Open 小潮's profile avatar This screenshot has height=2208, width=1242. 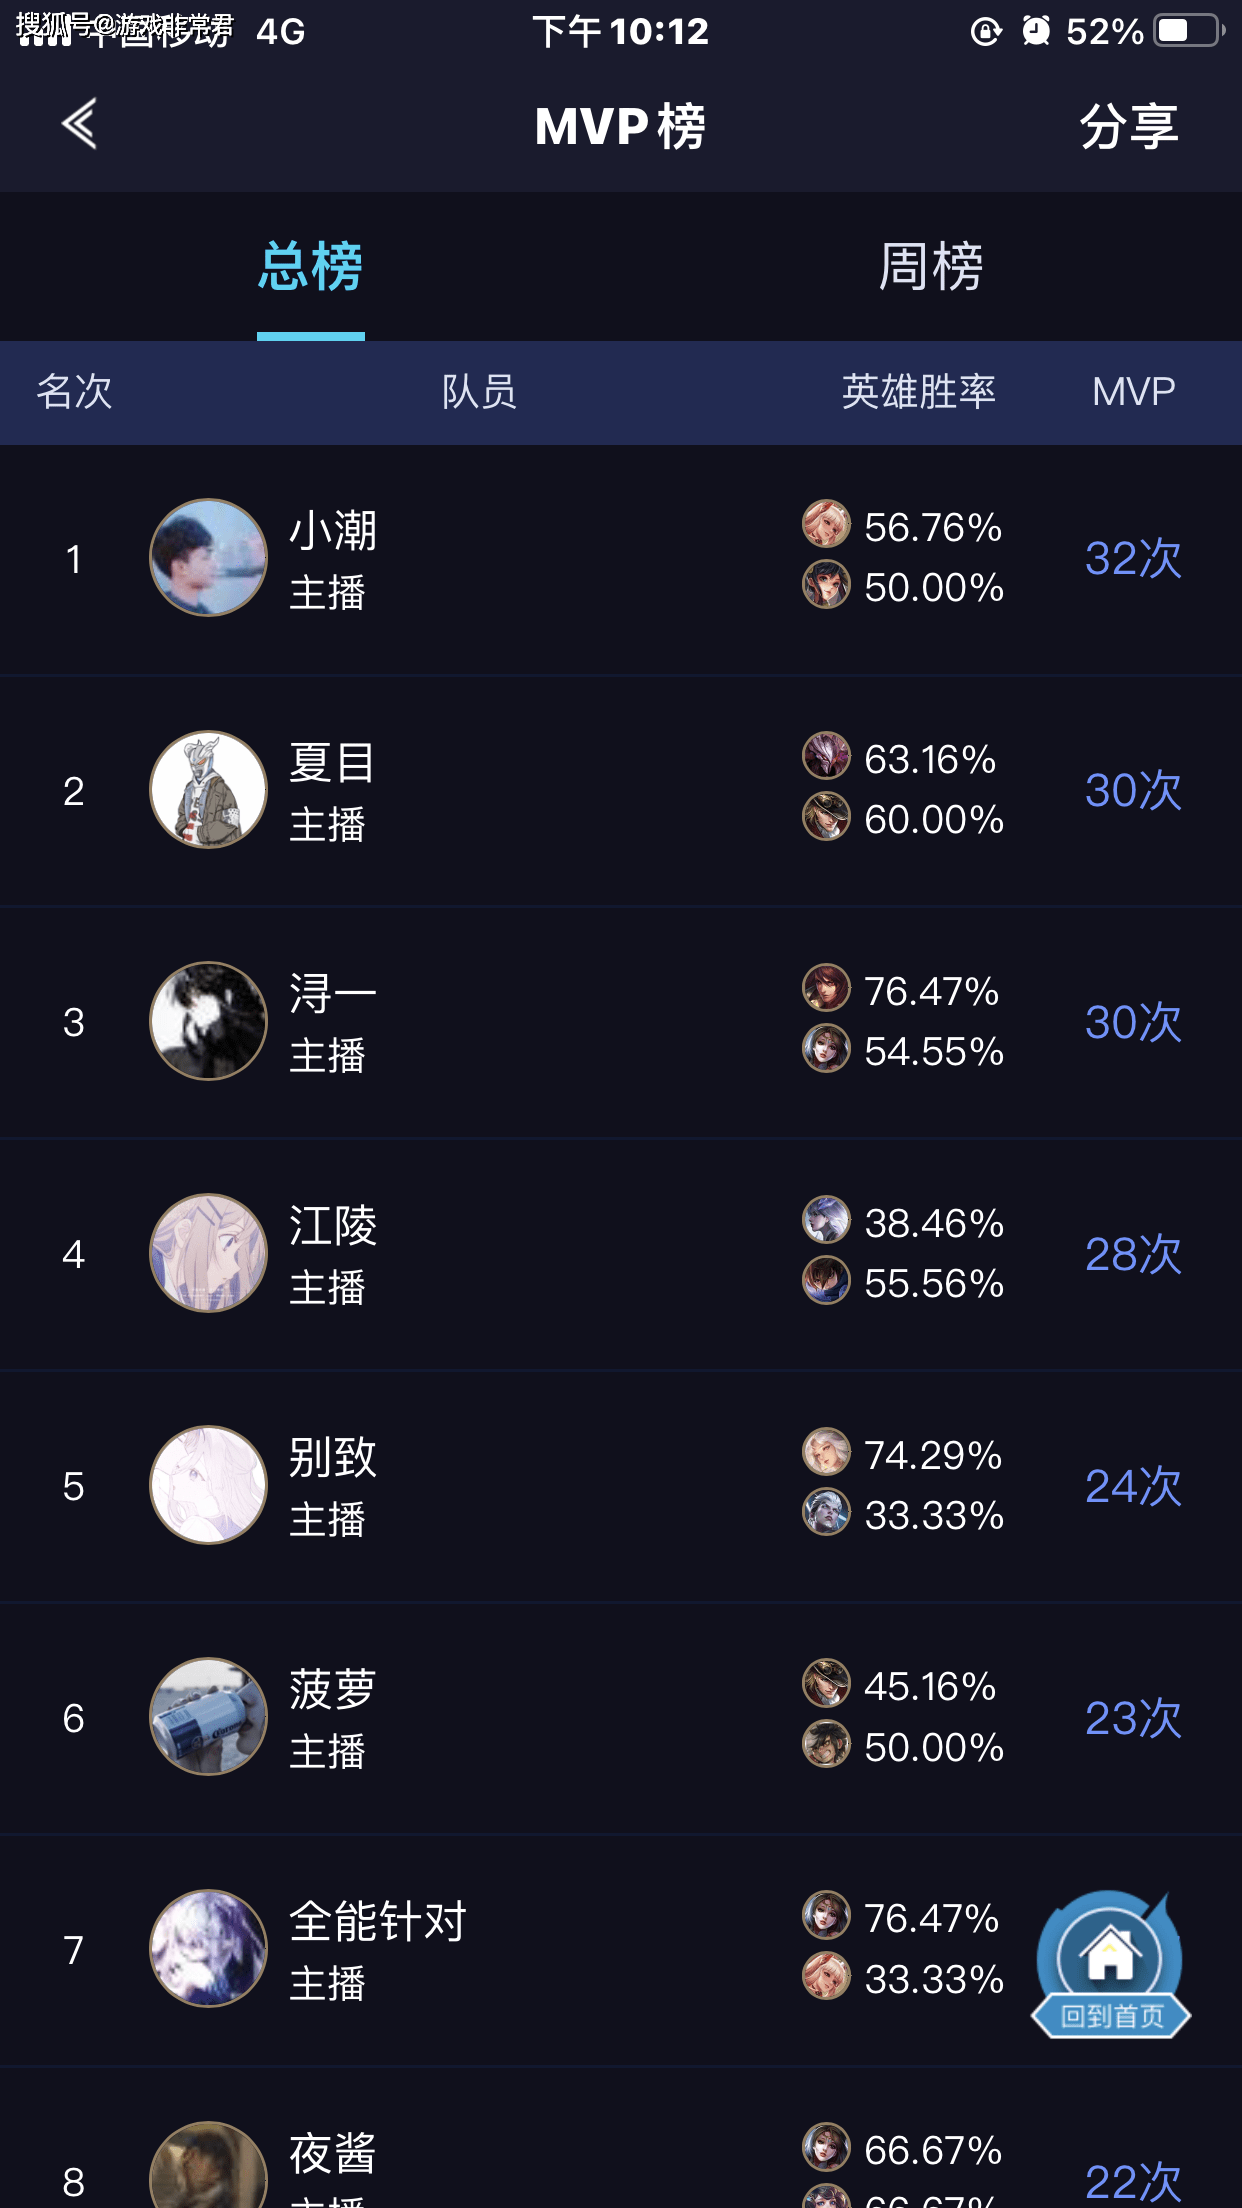coord(208,557)
